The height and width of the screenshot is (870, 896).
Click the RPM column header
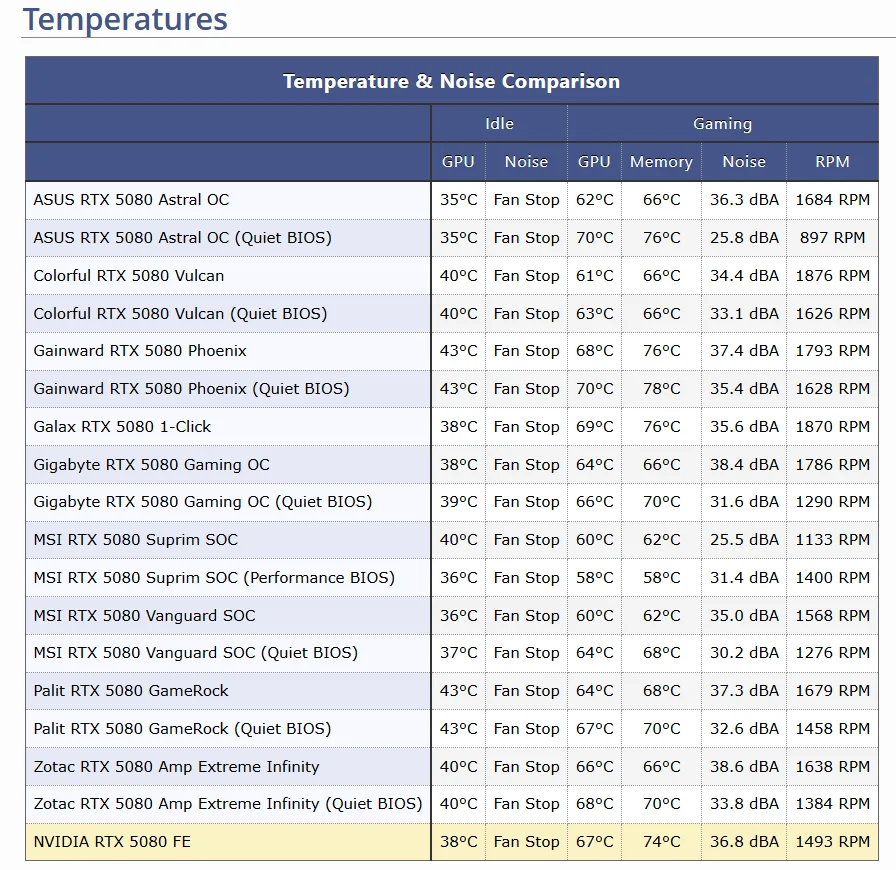(x=832, y=162)
